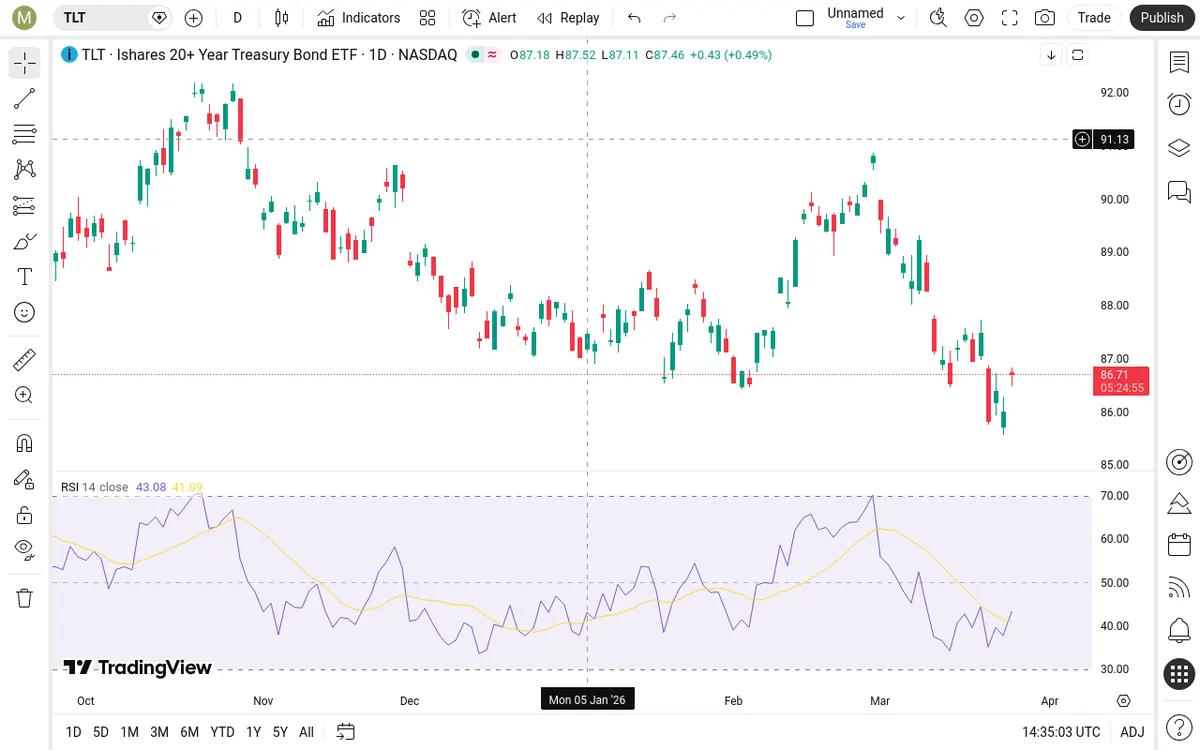Select the 1M time range

[130, 732]
